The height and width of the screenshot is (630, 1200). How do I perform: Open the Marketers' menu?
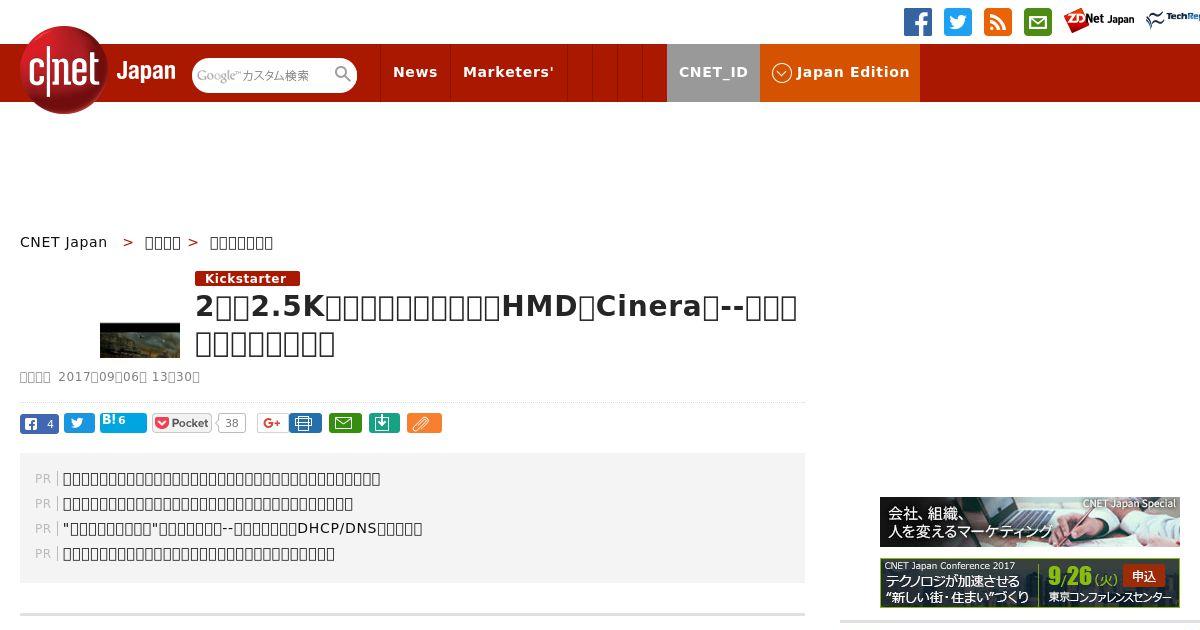point(508,72)
